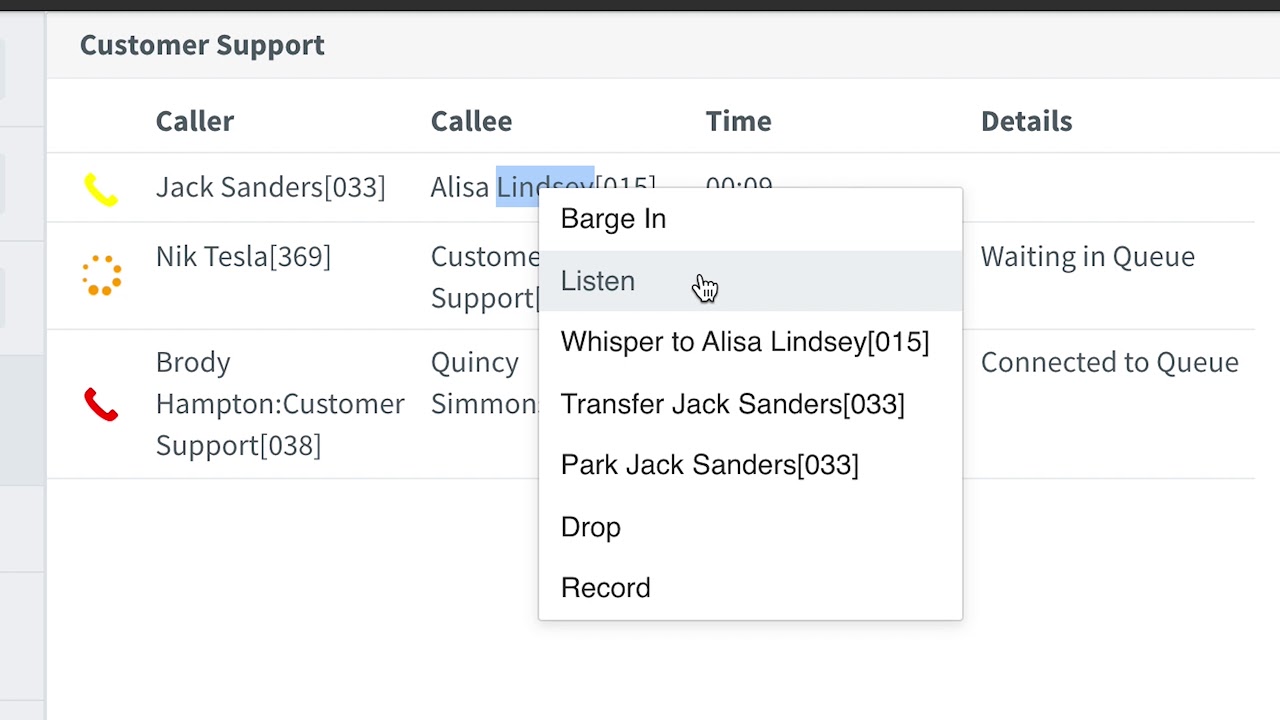
Task: Park Jack Sanders[033] call
Action: [709, 465]
